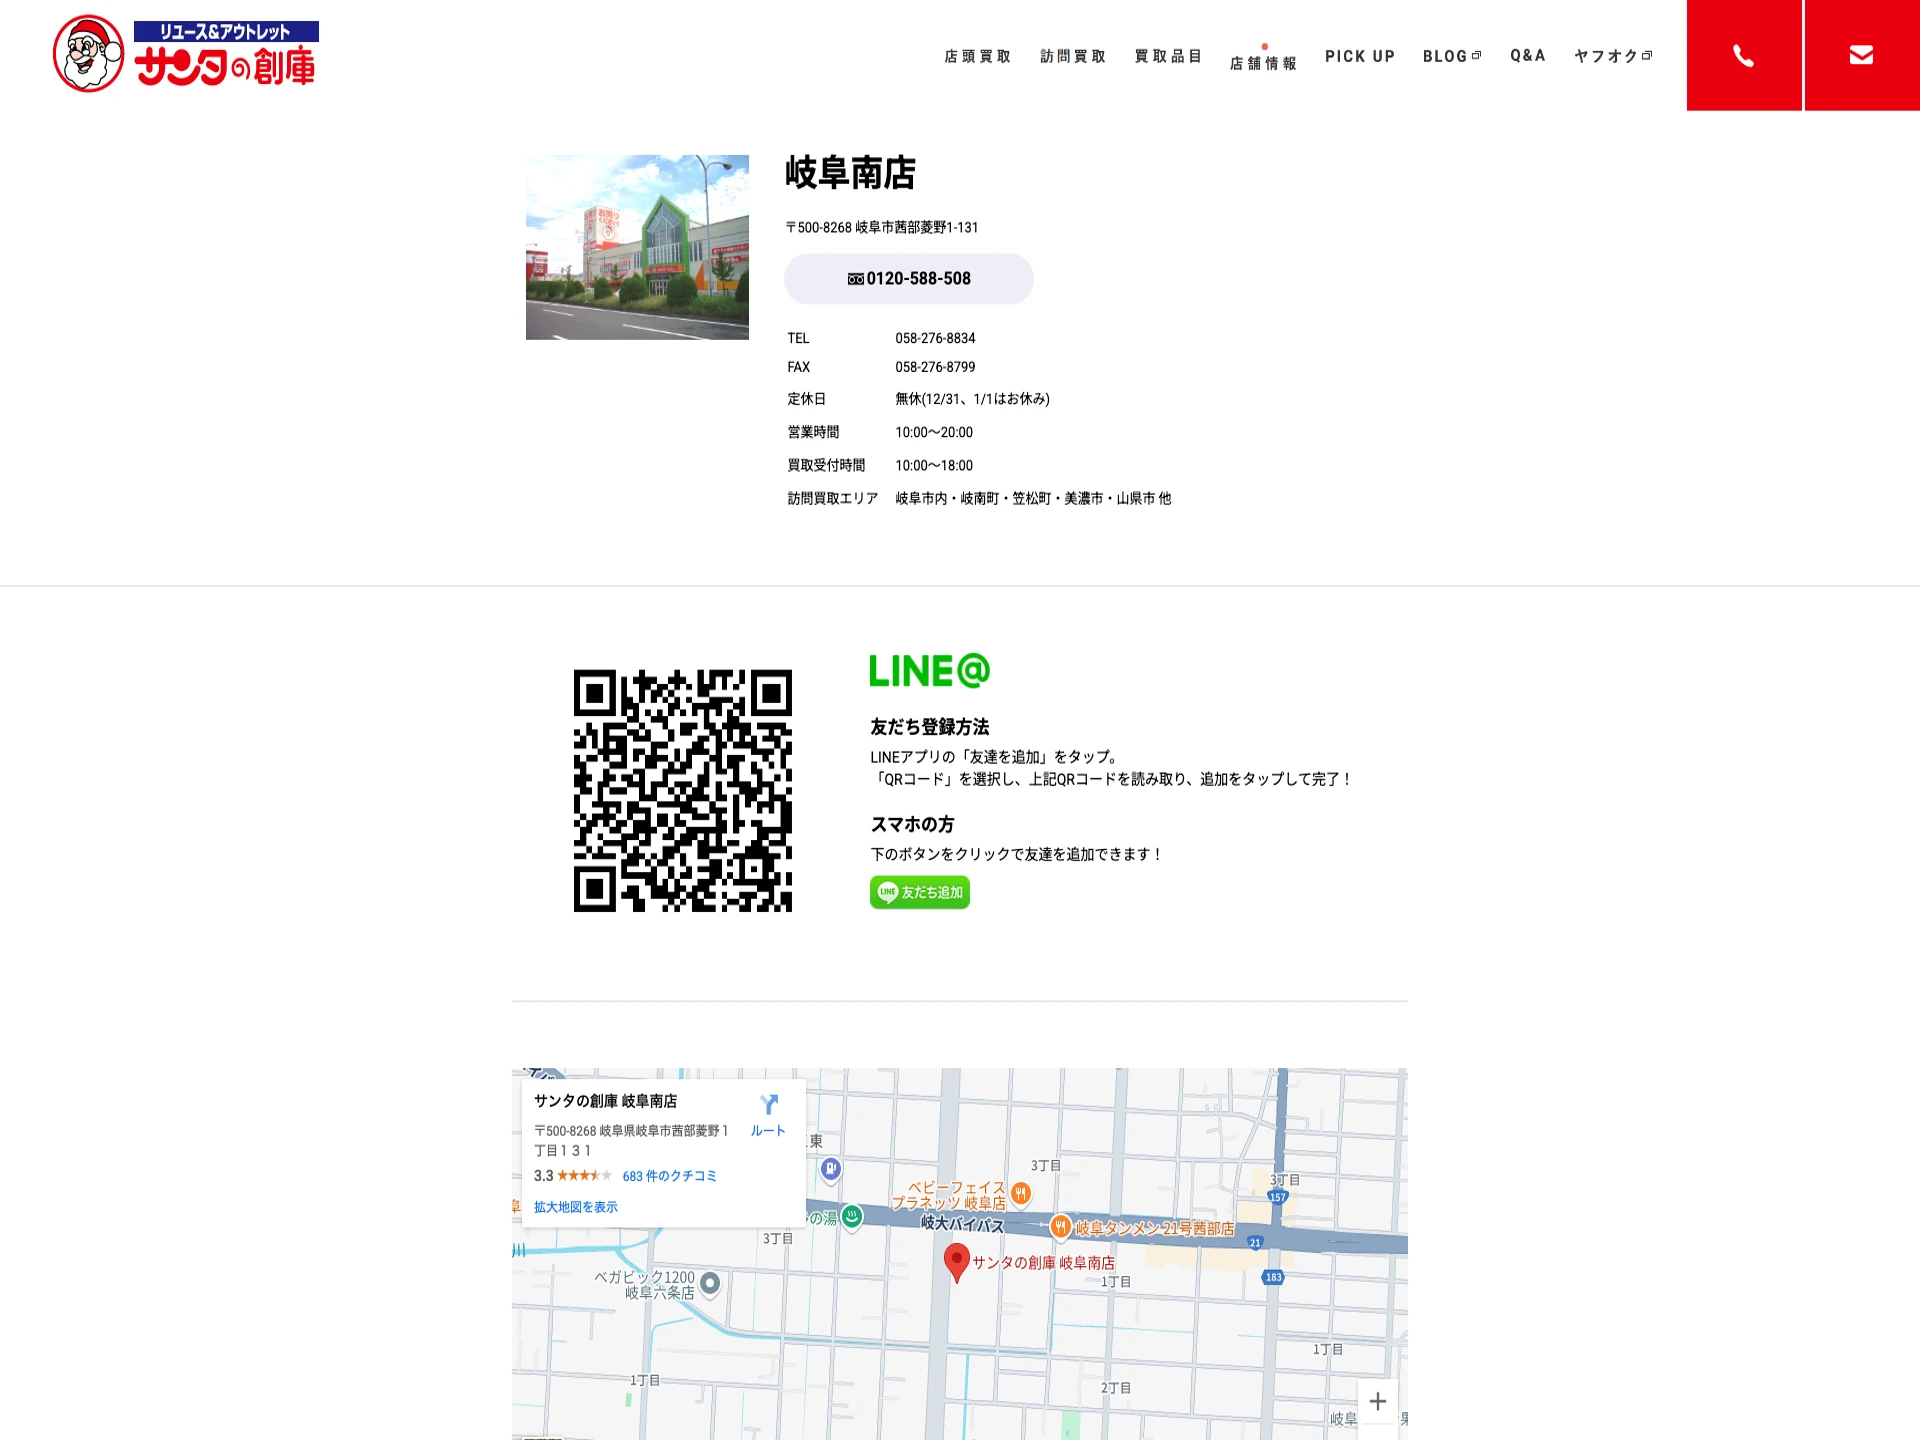Screen dimensions: 1920x1440
Task: Click the red envelope mail icon button
Action: coord(1862,55)
